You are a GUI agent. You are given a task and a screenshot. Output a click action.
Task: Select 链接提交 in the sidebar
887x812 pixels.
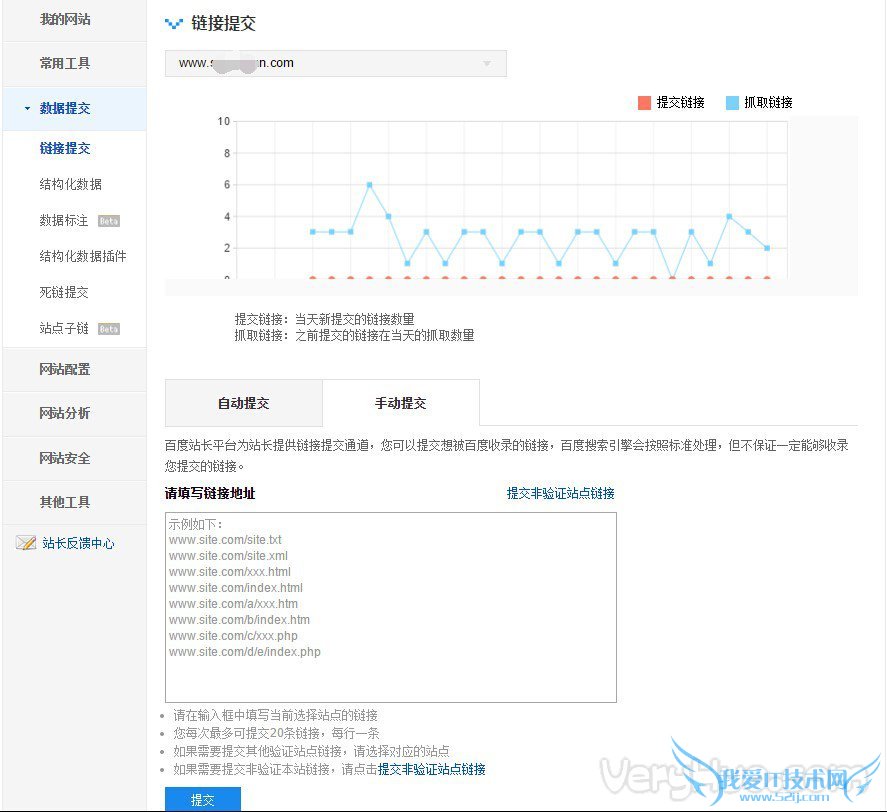click(x=65, y=148)
